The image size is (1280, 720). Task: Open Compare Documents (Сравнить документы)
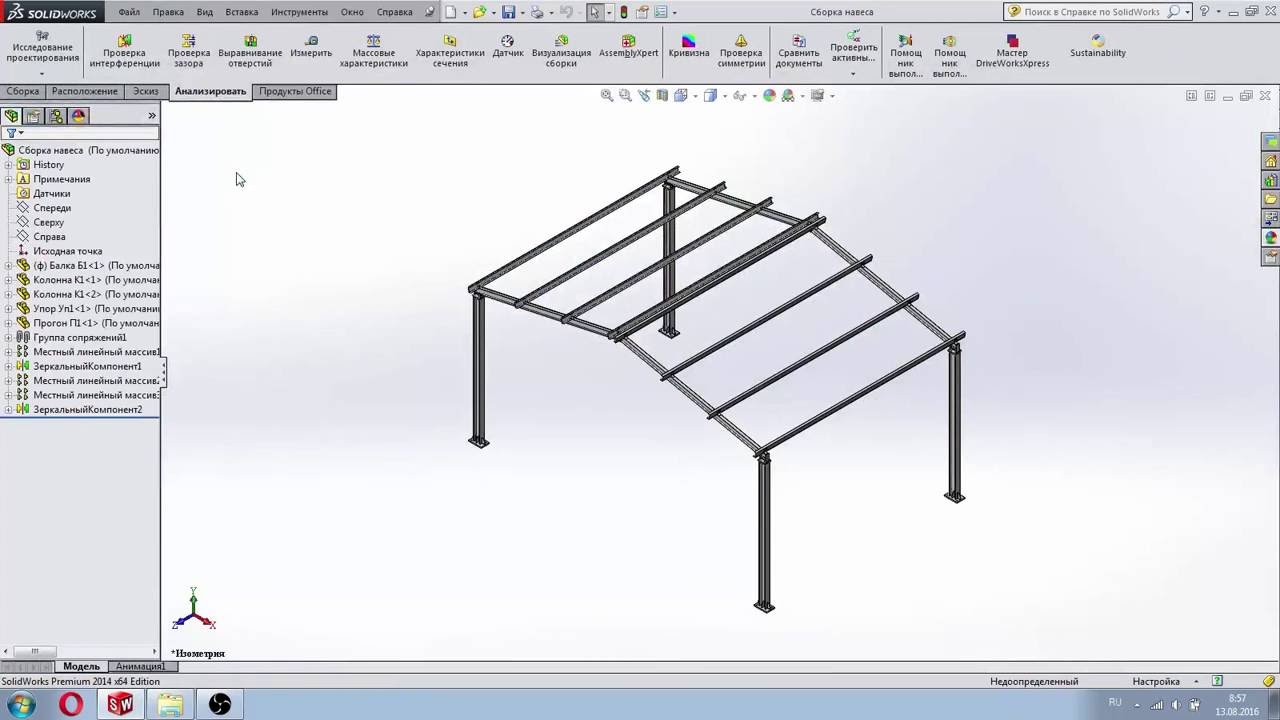(x=799, y=51)
